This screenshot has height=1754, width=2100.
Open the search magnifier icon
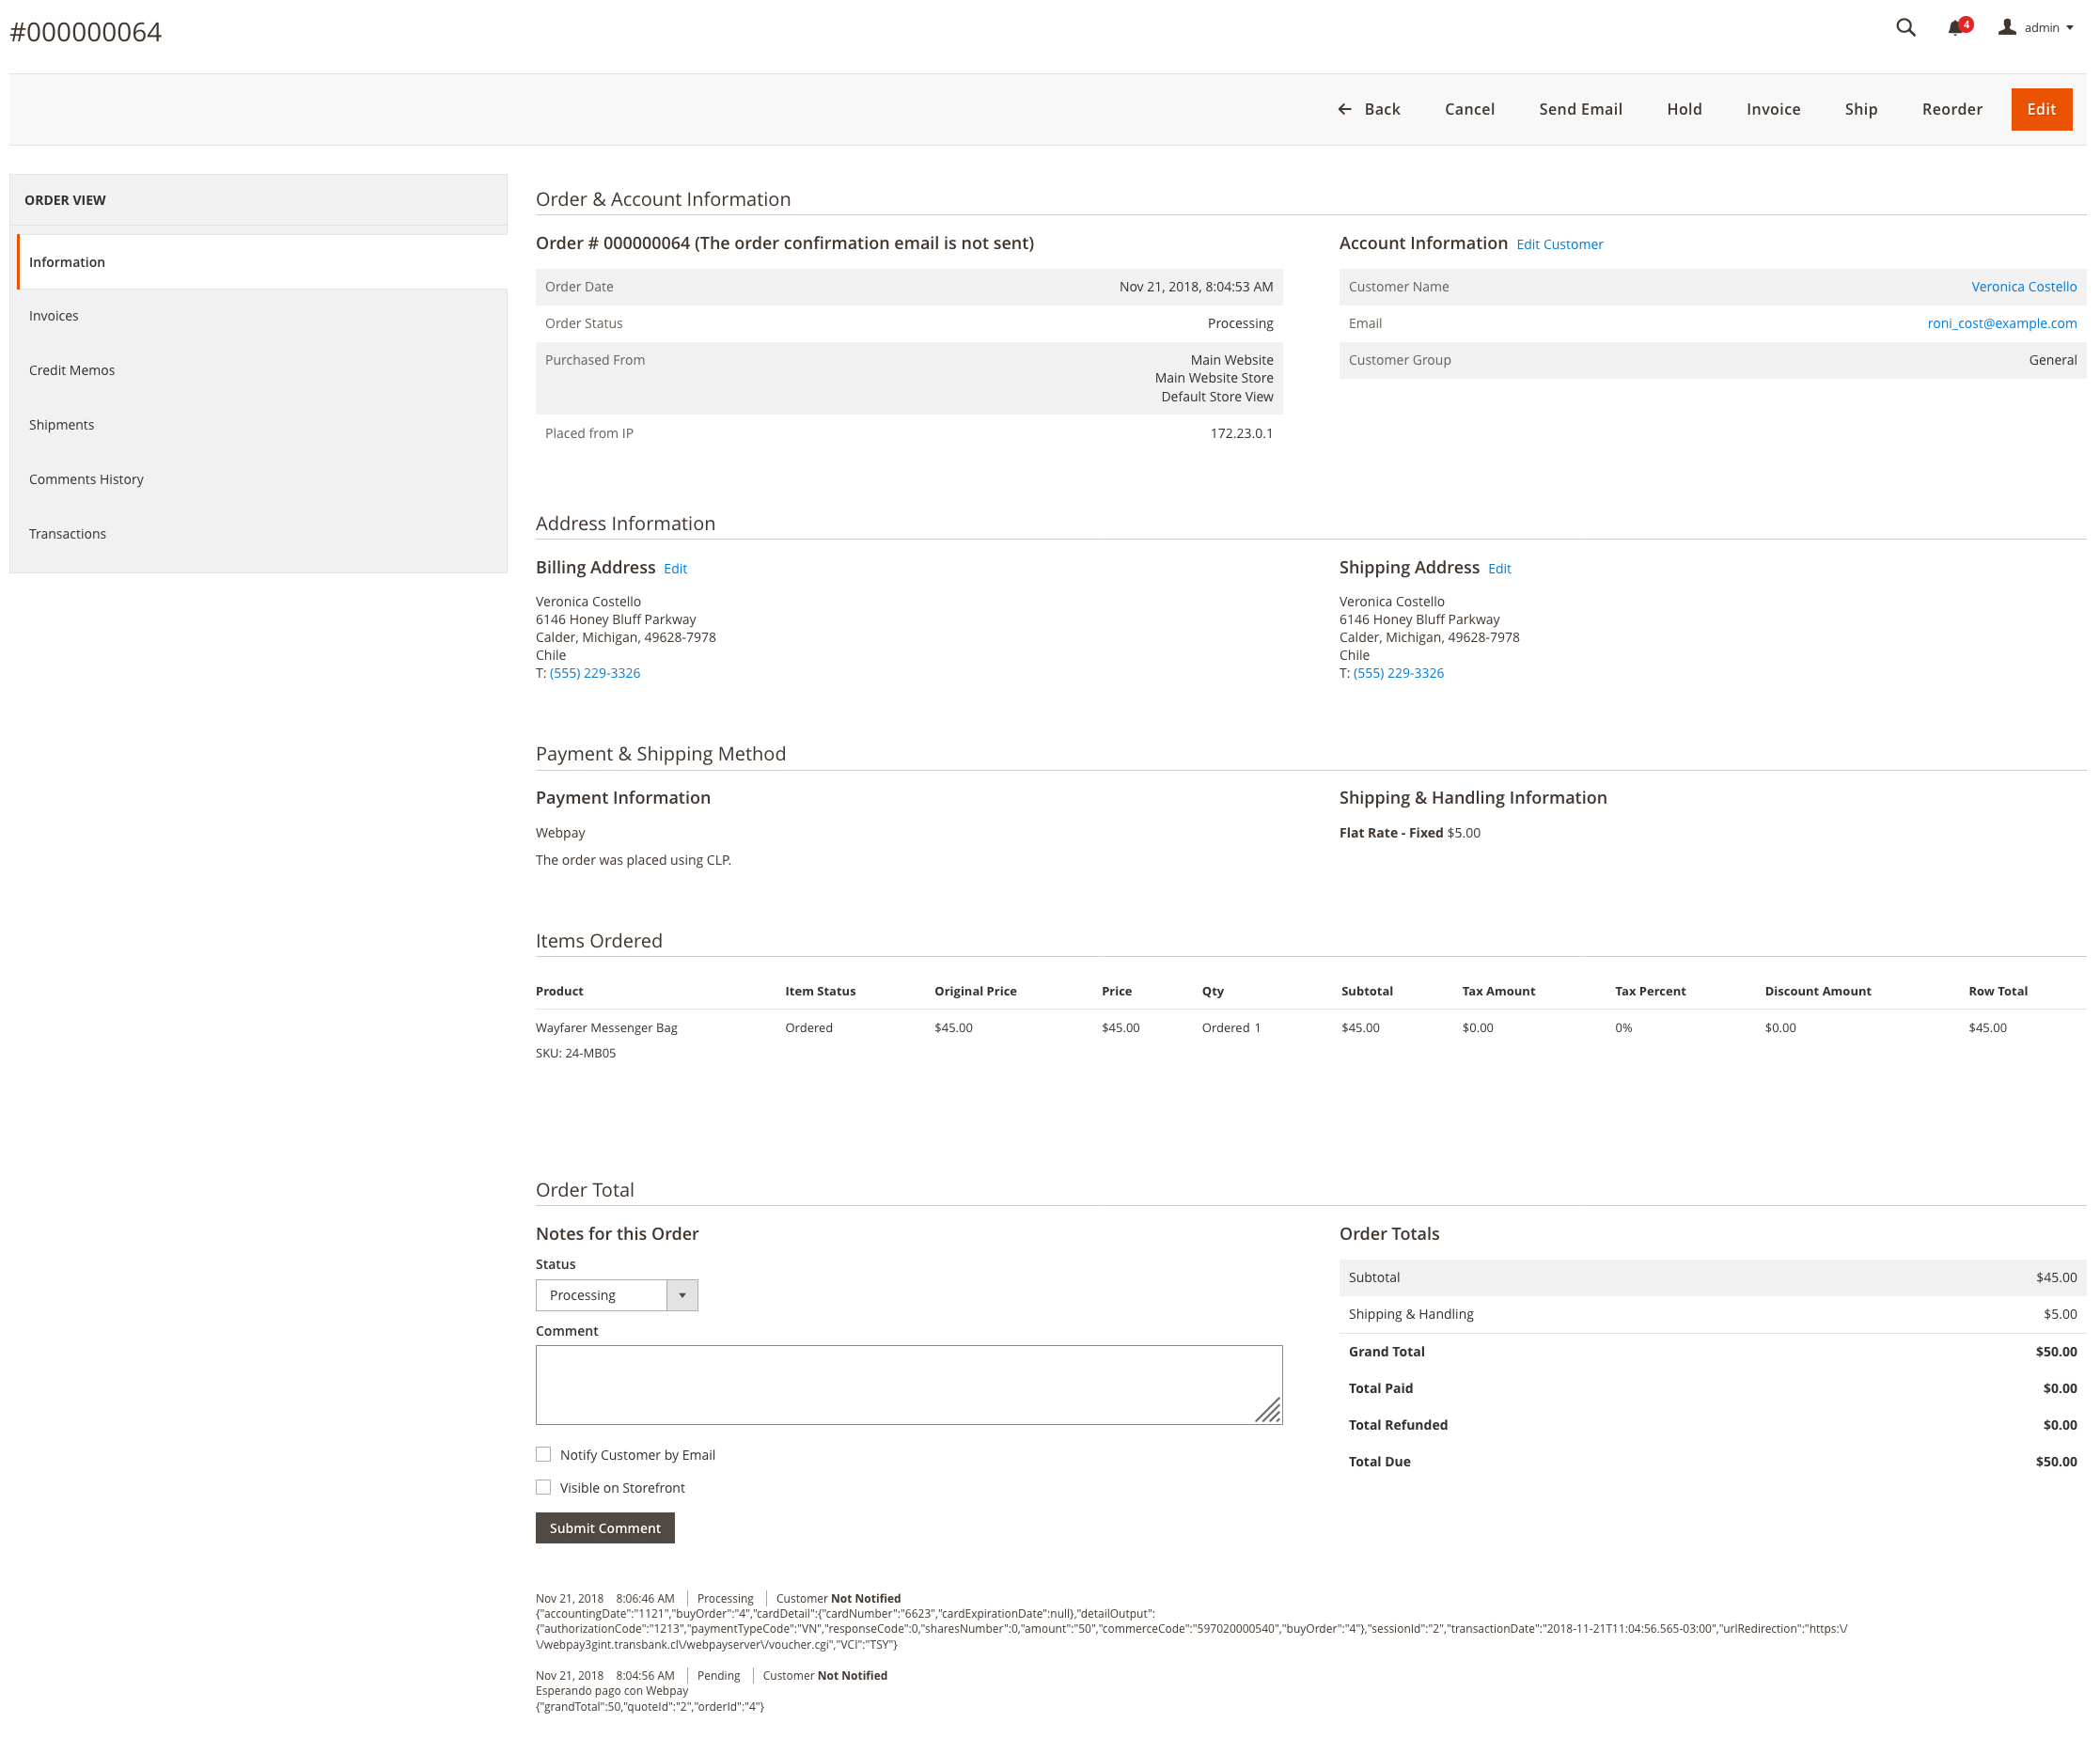(1905, 28)
